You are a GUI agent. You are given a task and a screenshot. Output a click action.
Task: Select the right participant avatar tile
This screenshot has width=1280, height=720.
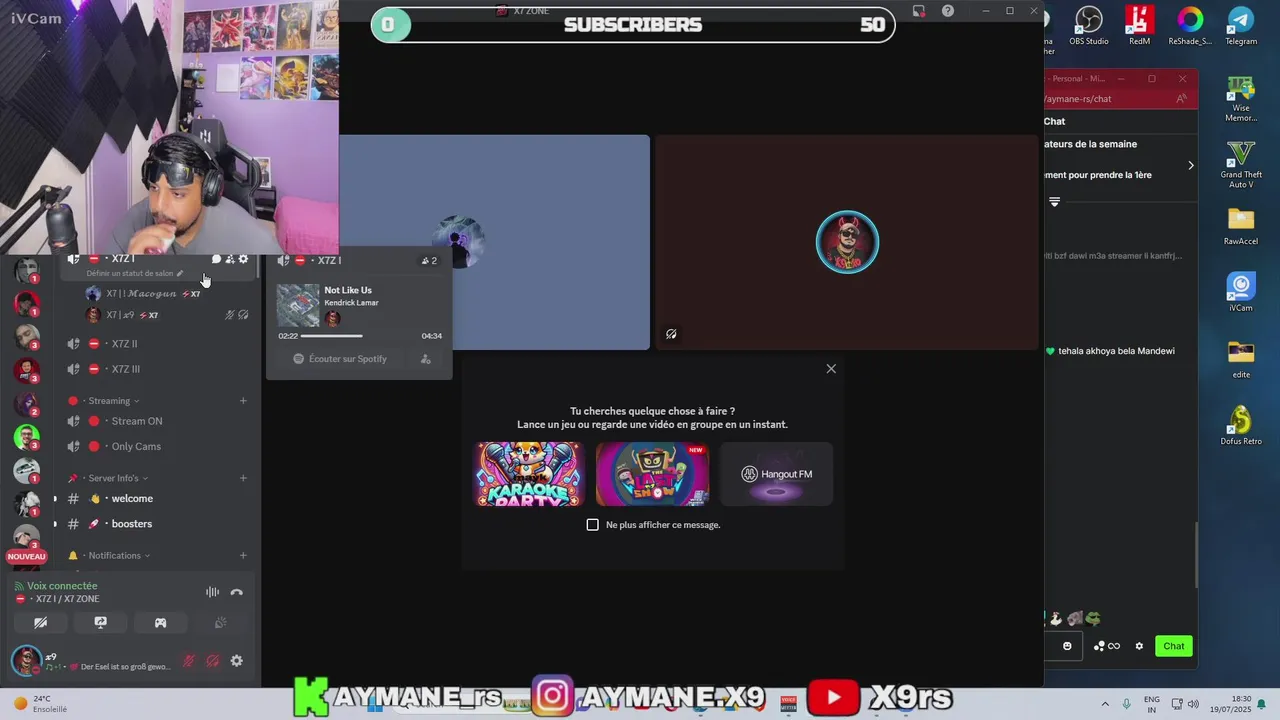point(847,243)
